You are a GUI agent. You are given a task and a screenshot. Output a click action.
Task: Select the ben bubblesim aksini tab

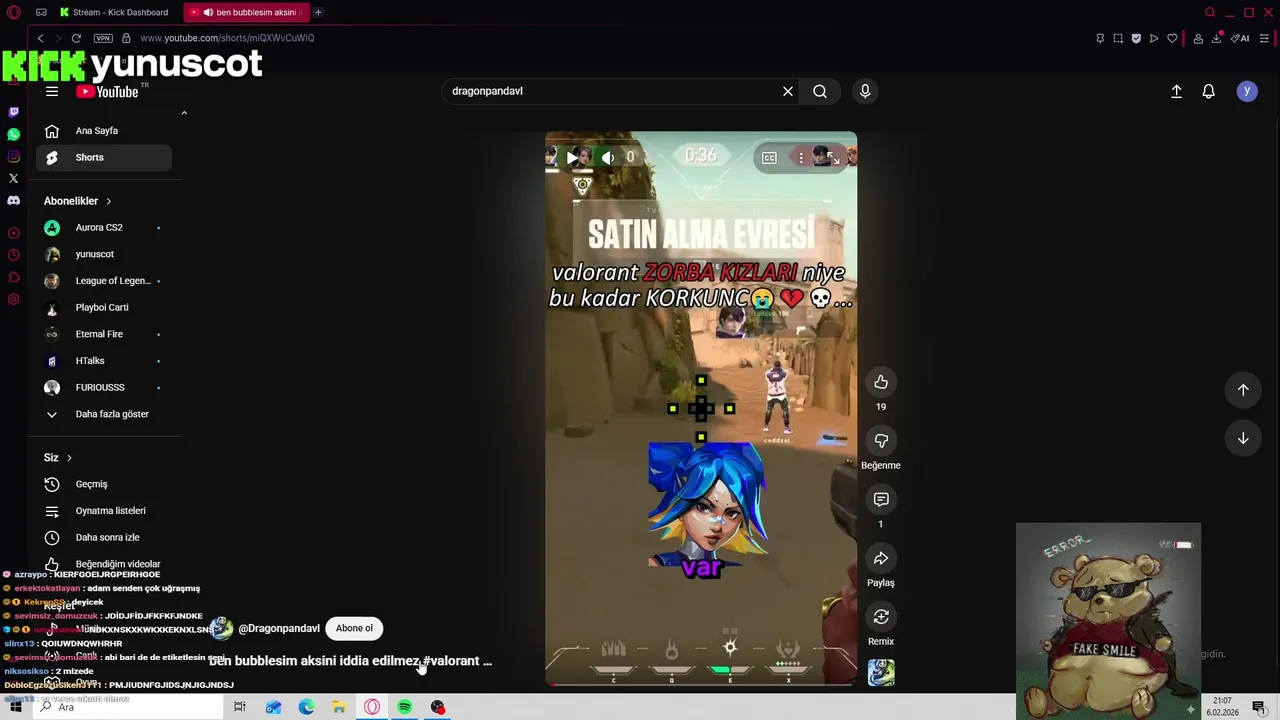coord(248,12)
